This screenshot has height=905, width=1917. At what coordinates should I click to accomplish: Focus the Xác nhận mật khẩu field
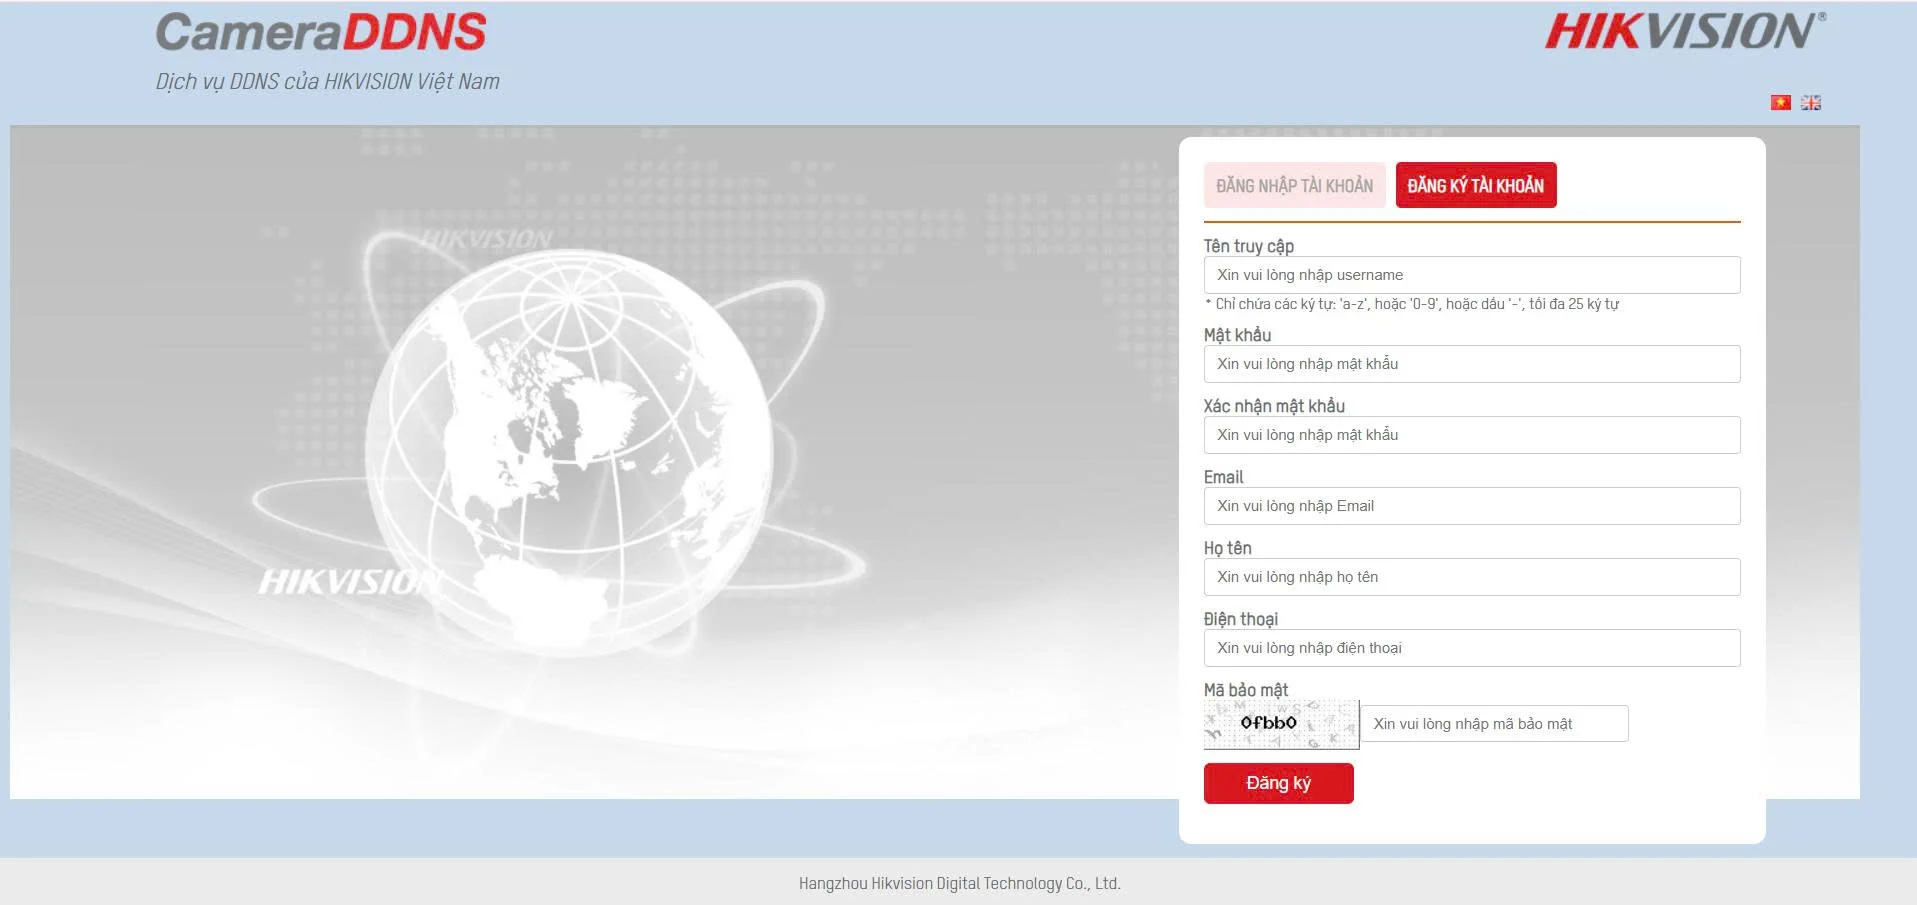[1472, 435]
